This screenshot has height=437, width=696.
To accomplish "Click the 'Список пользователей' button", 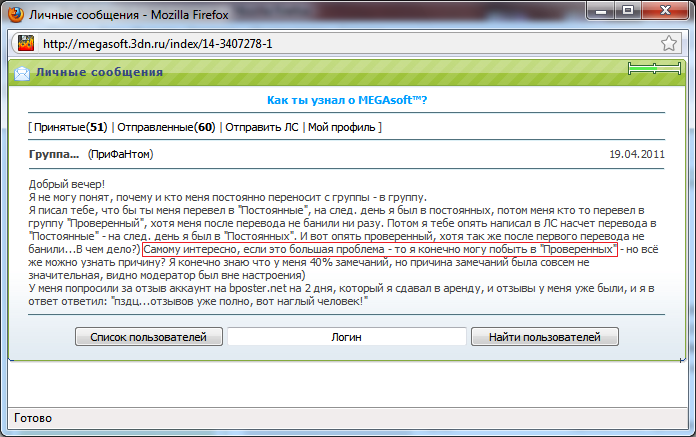I will [149, 337].
